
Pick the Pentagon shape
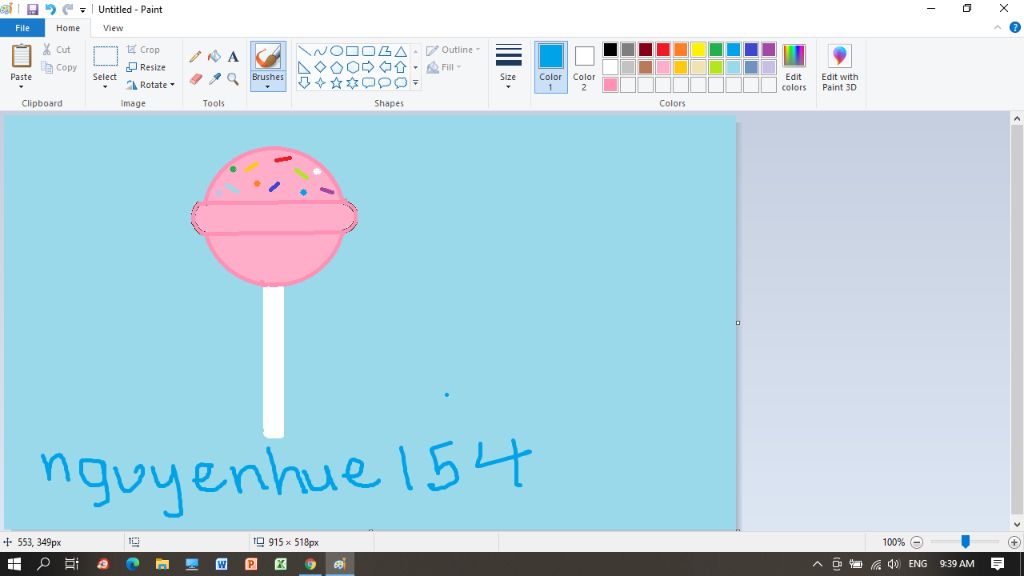coord(336,67)
